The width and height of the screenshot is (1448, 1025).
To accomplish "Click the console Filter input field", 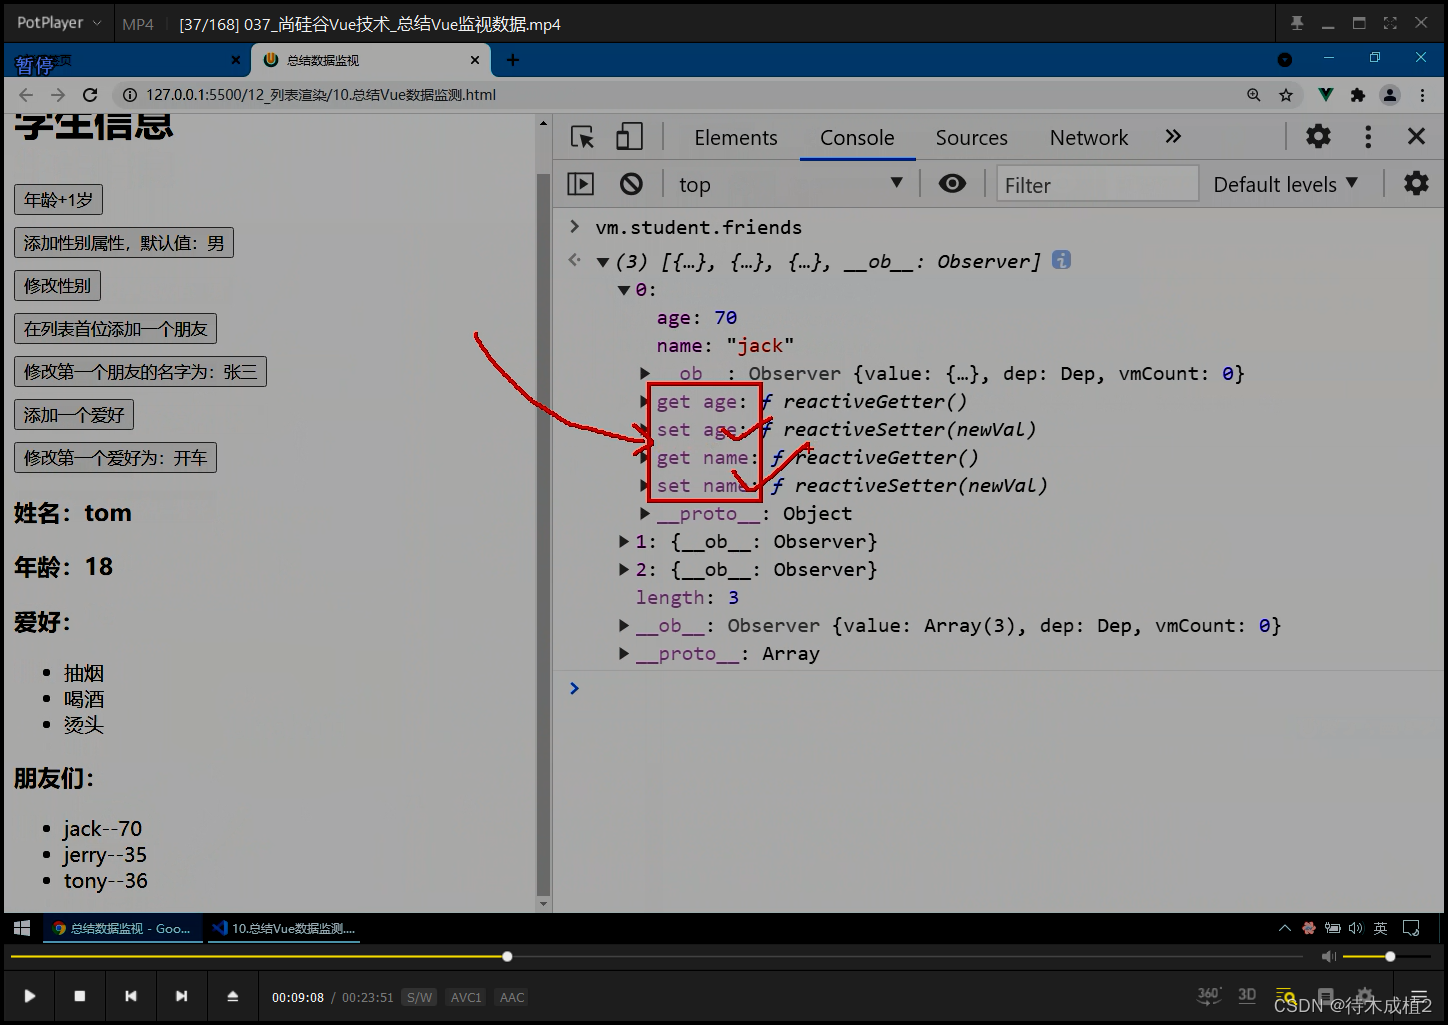I will click(x=1097, y=185).
